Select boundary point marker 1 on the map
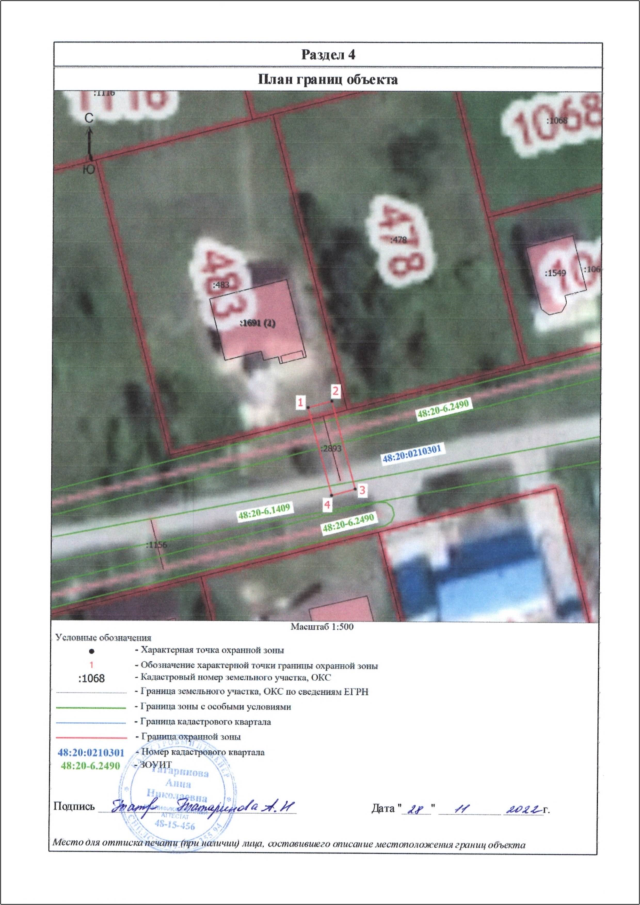The width and height of the screenshot is (640, 905). [x=300, y=402]
